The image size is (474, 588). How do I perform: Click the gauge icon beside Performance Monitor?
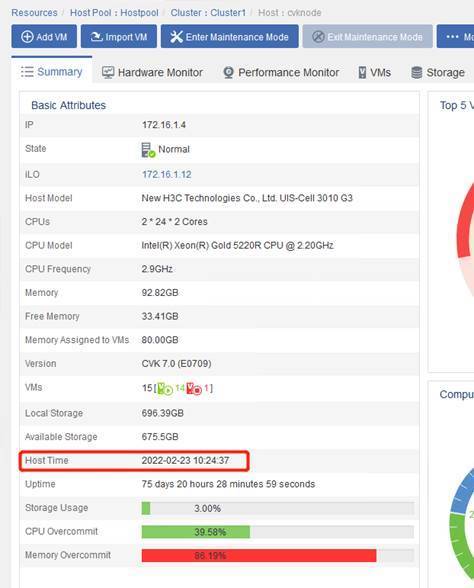point(228,72)
